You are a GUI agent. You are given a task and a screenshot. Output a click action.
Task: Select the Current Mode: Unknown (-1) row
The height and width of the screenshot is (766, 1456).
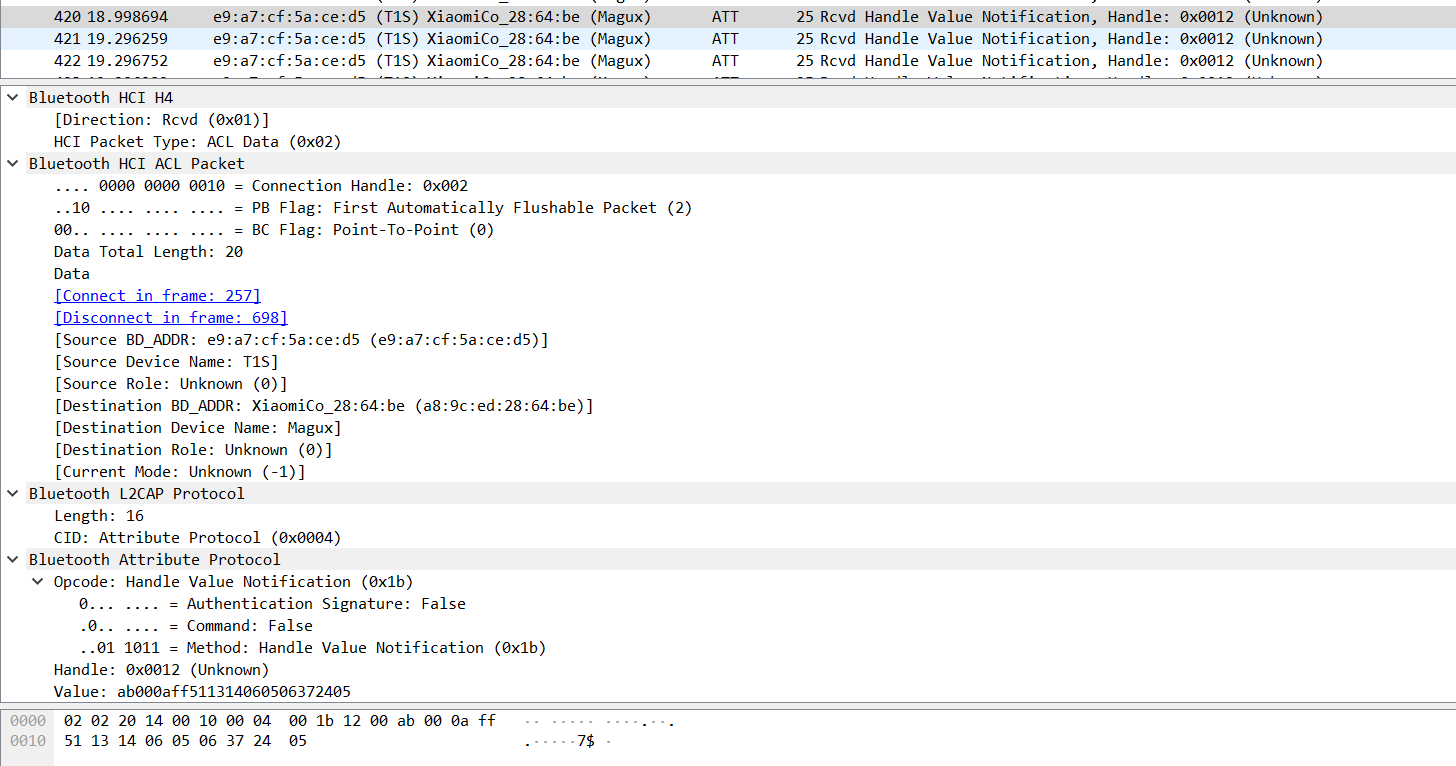(180, 472)
